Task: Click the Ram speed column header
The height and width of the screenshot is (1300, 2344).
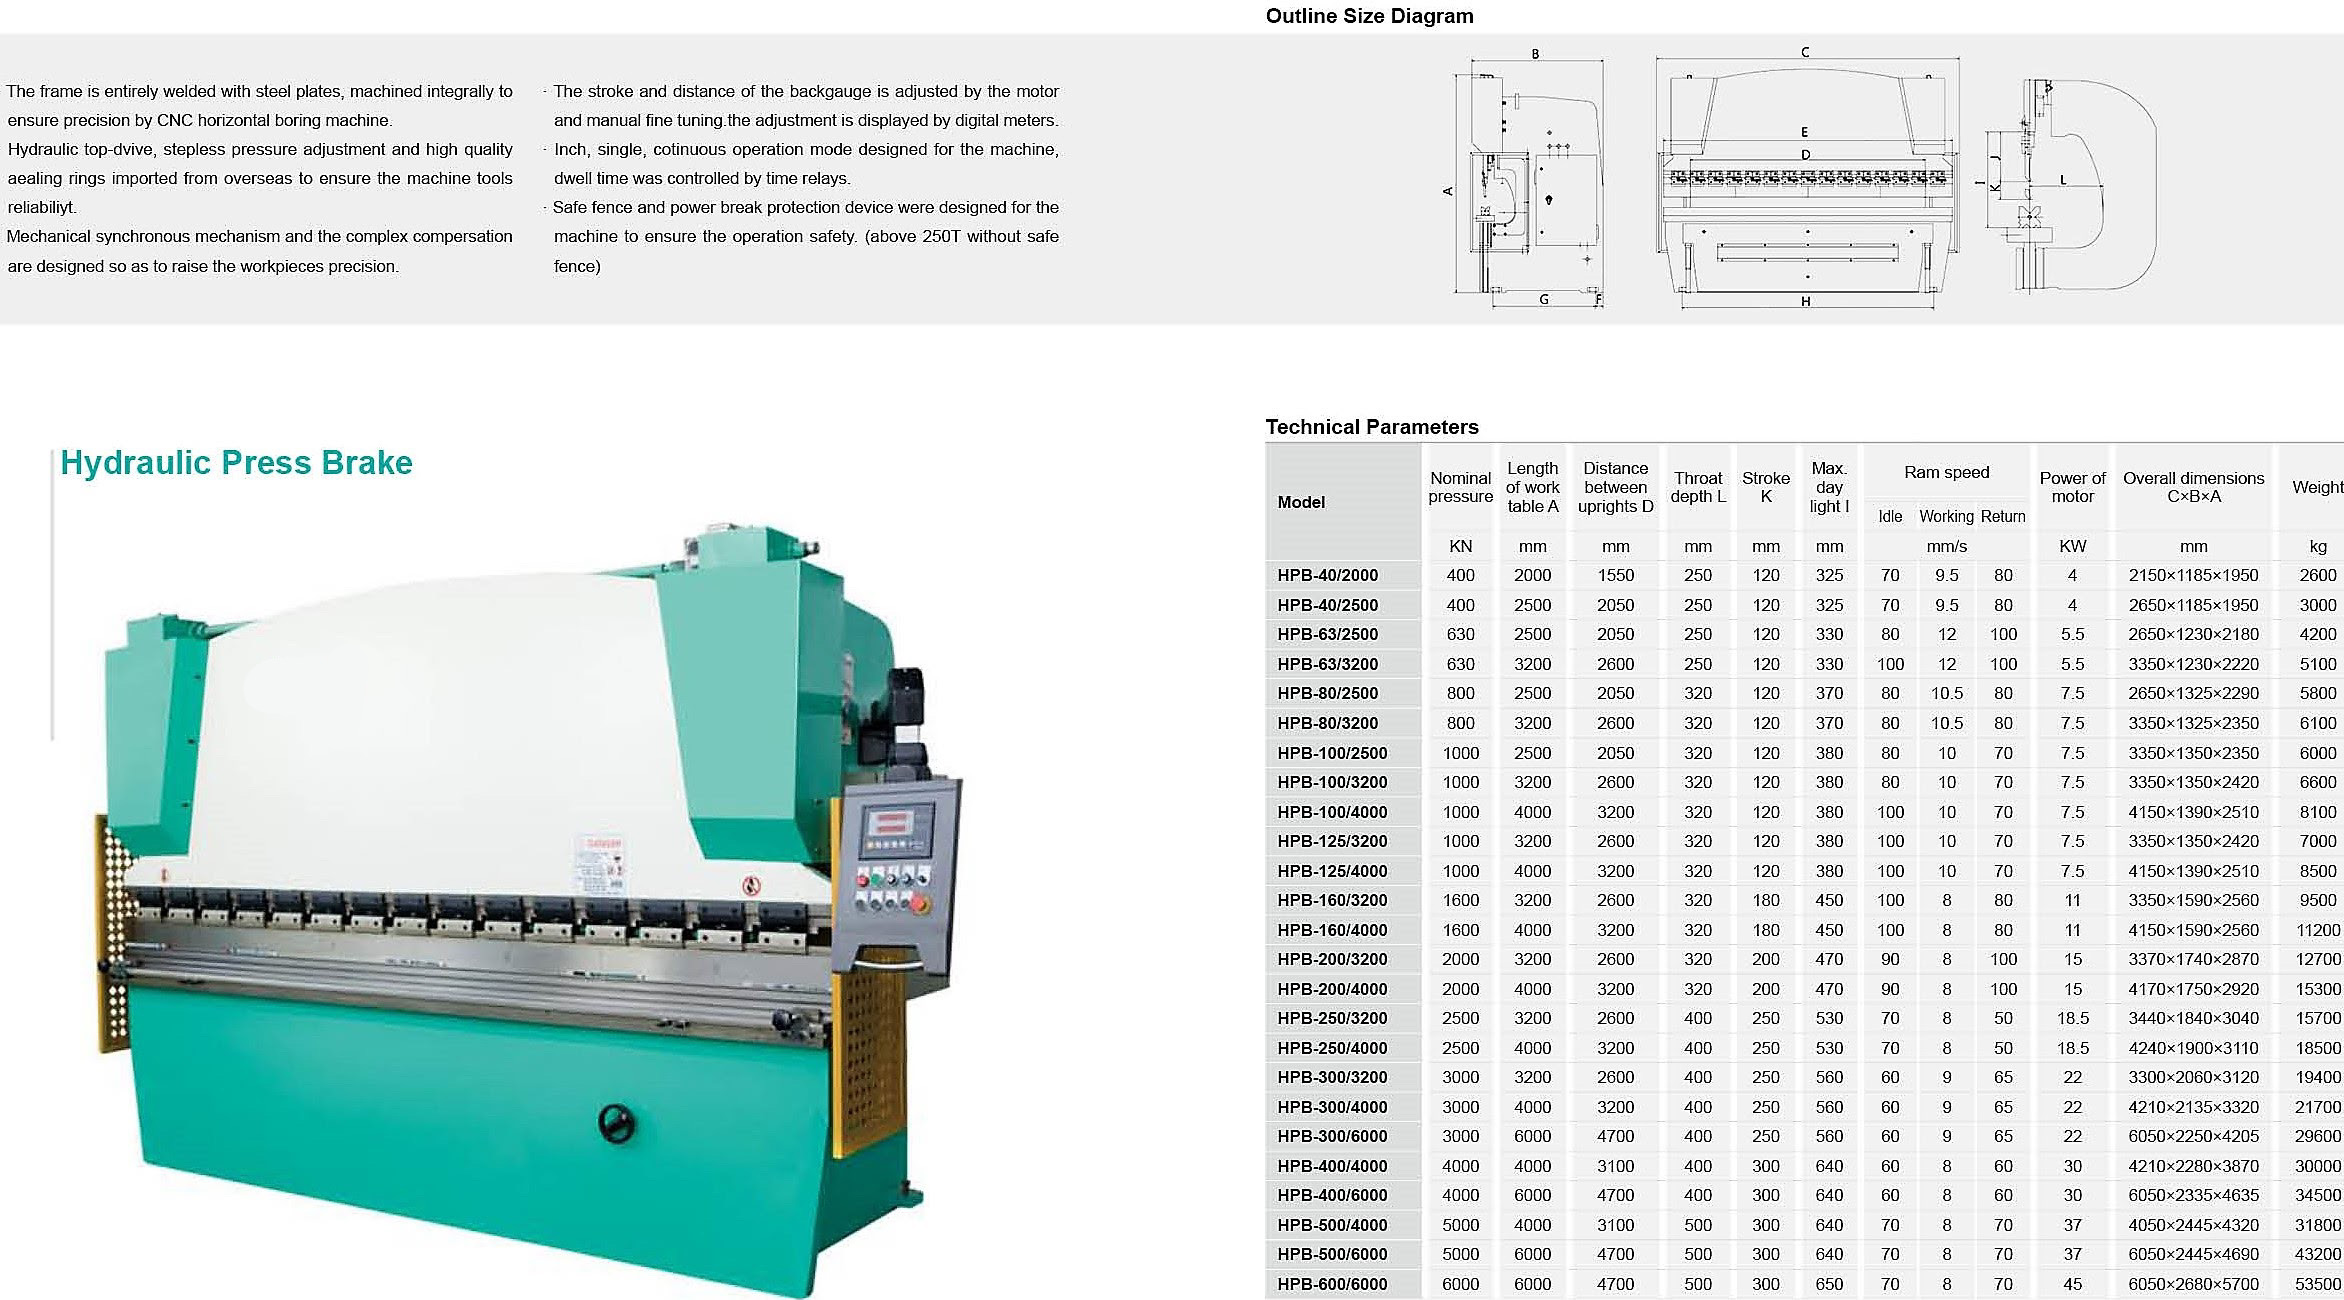Action: pos(1946,472)
